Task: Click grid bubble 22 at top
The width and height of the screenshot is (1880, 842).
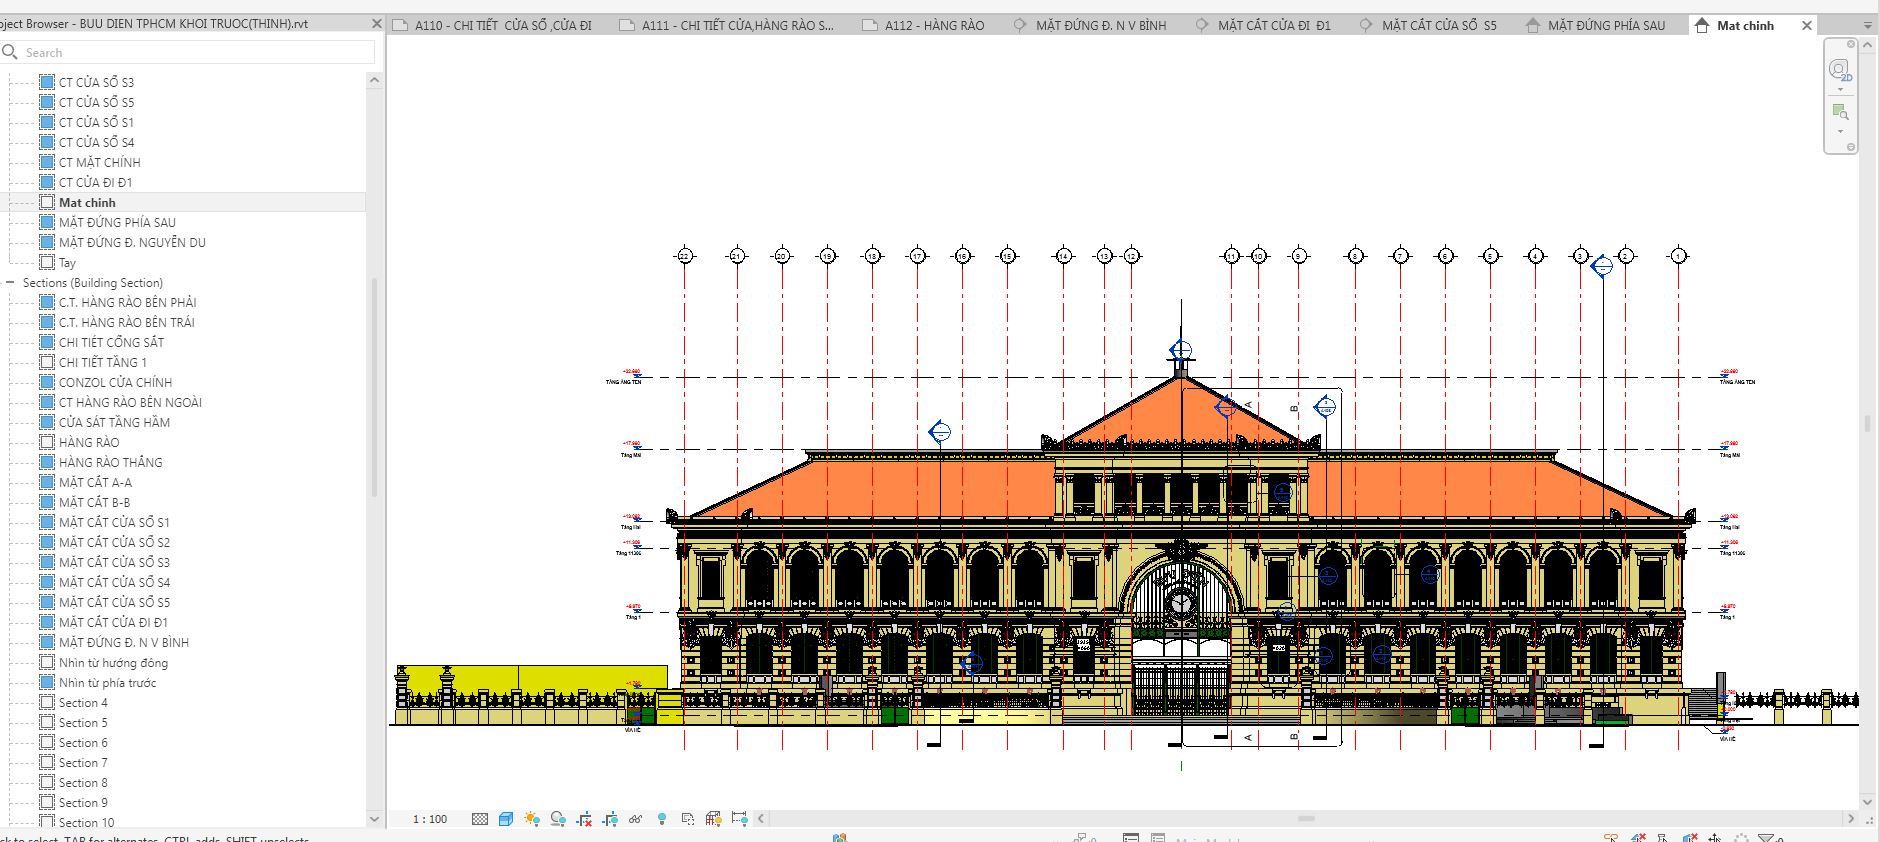Action: 685,256
